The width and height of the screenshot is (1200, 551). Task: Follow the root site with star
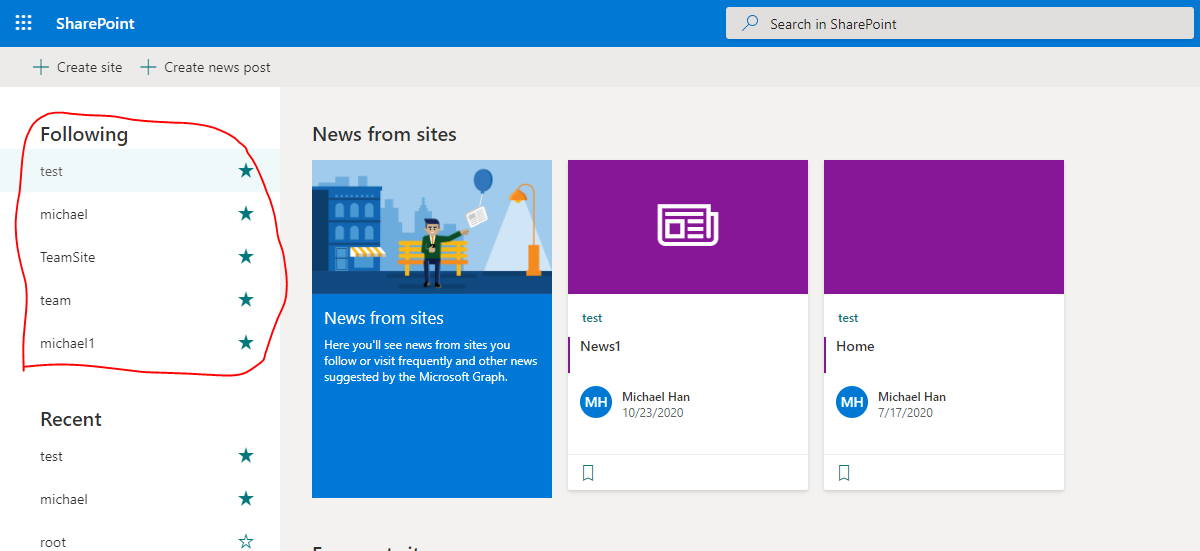(246, 542)
